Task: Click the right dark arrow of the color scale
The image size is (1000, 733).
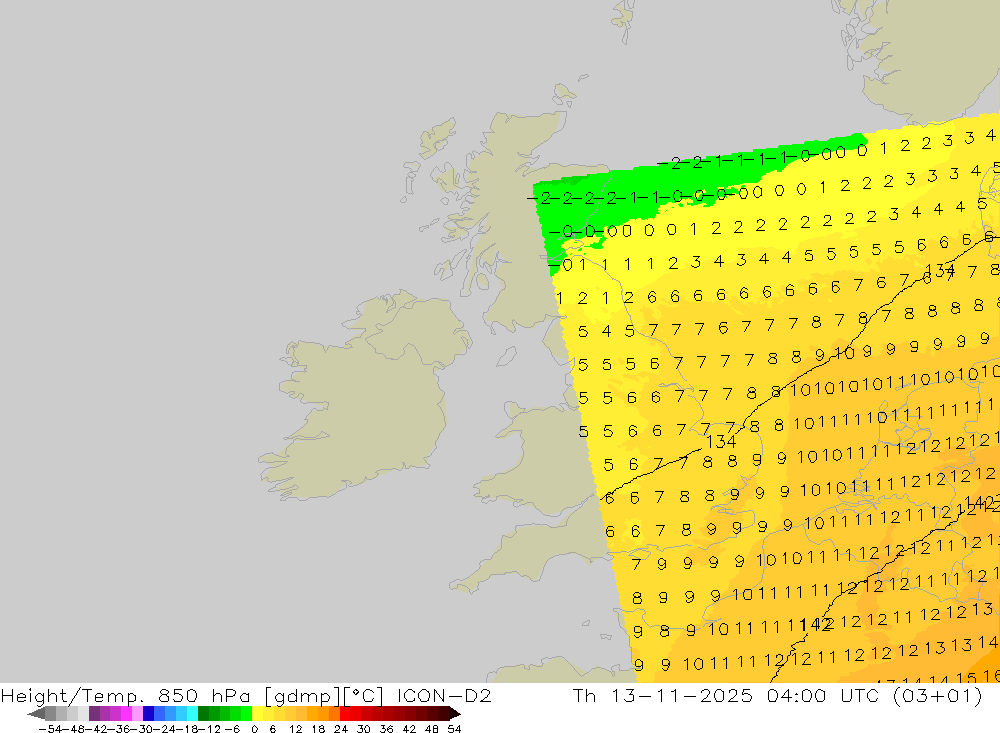Action: pos(455,714)
